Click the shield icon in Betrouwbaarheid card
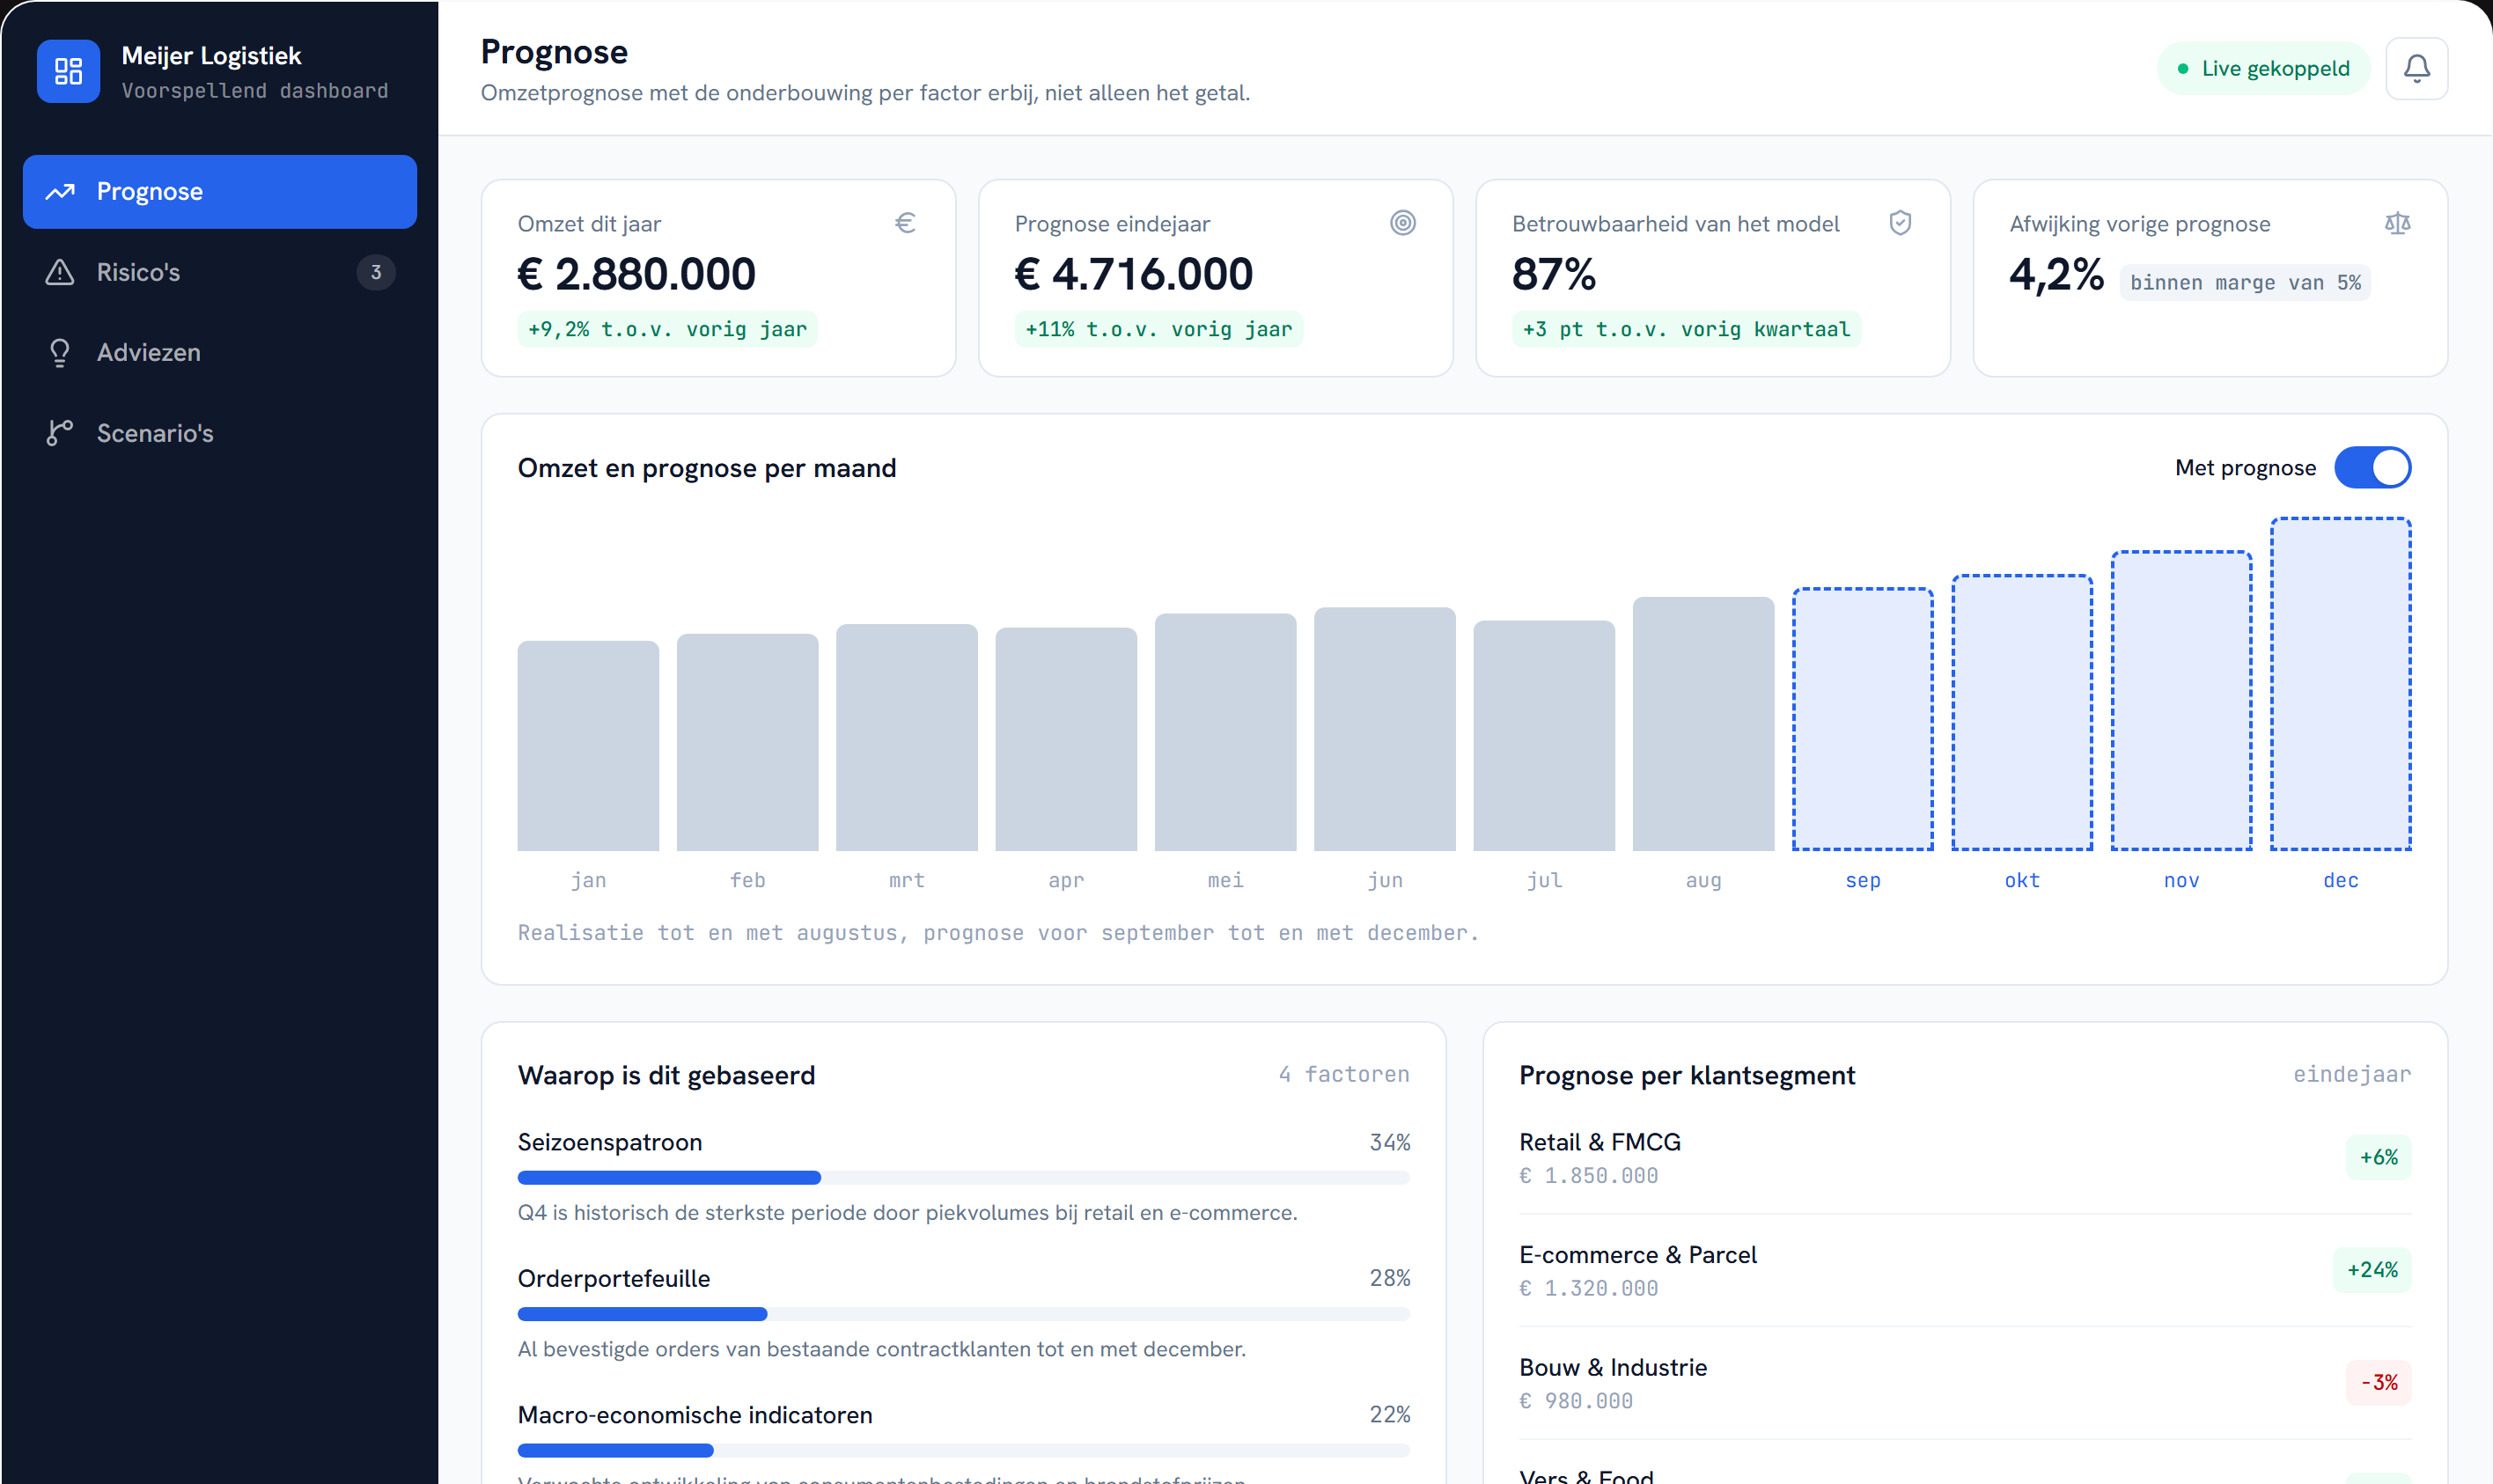The image size is (2493, 1484). pos(1899,223)
